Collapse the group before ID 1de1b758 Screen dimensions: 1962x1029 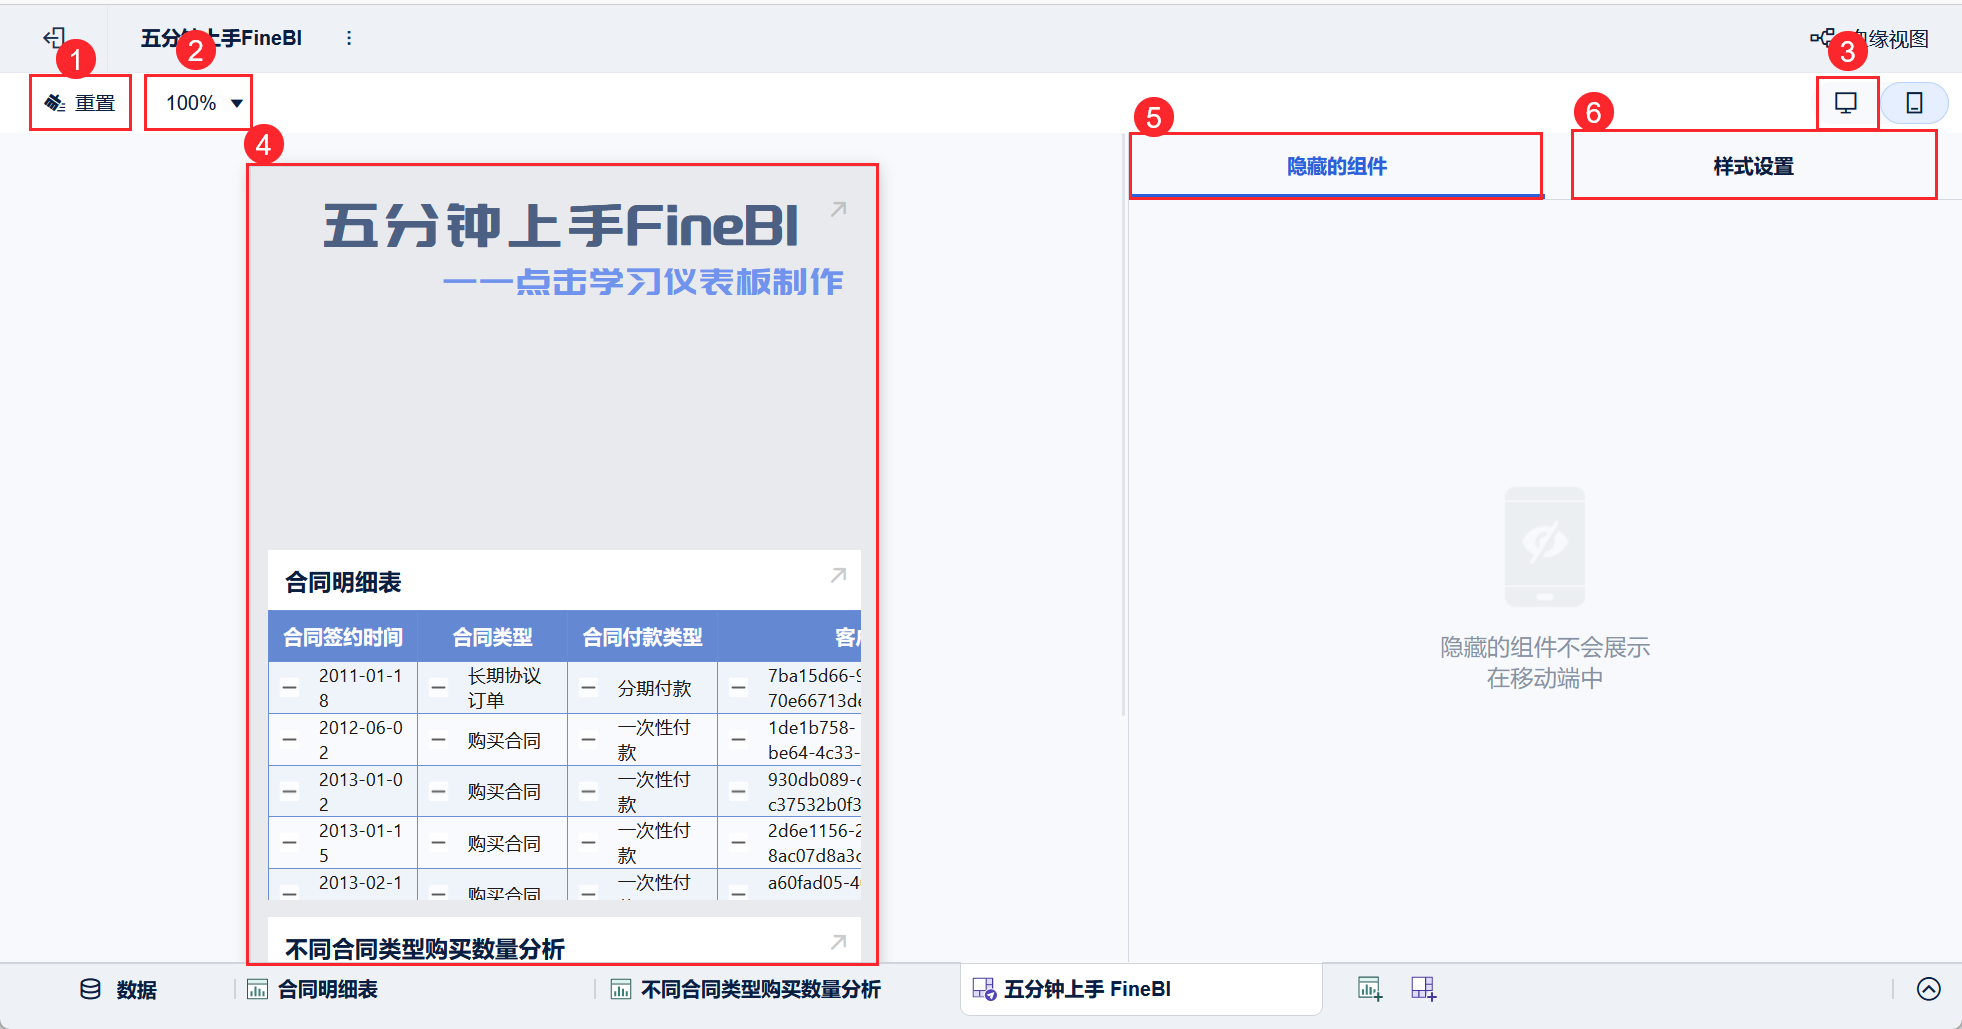pyautogui.click(x=738, y=740)
